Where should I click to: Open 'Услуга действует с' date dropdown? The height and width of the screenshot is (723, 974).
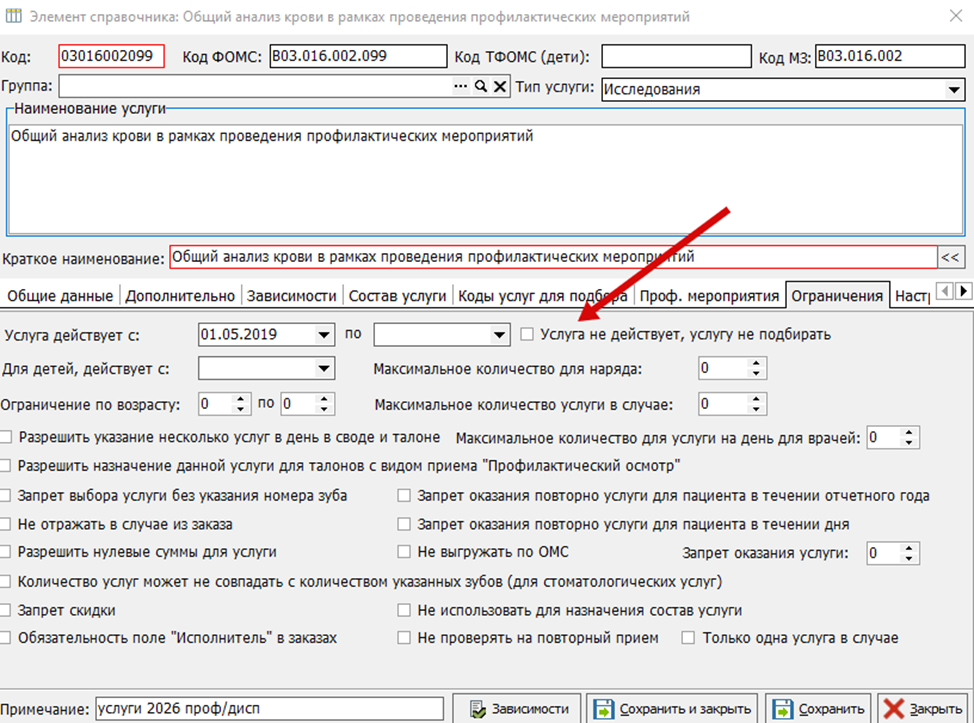tap(324, 335)
